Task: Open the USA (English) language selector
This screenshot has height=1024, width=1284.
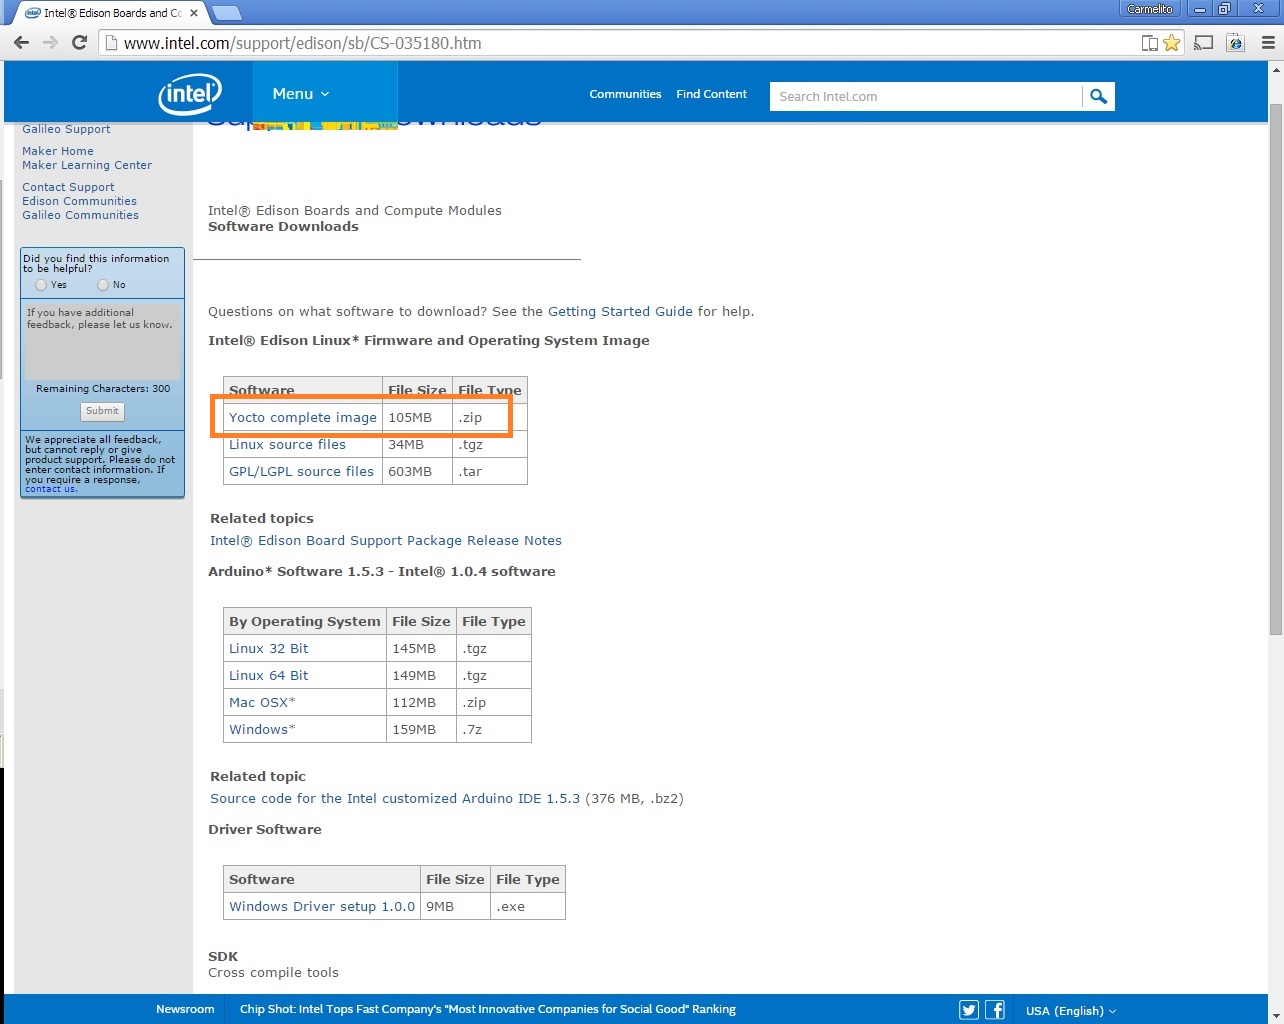Action: [x=1071, y=1010]
